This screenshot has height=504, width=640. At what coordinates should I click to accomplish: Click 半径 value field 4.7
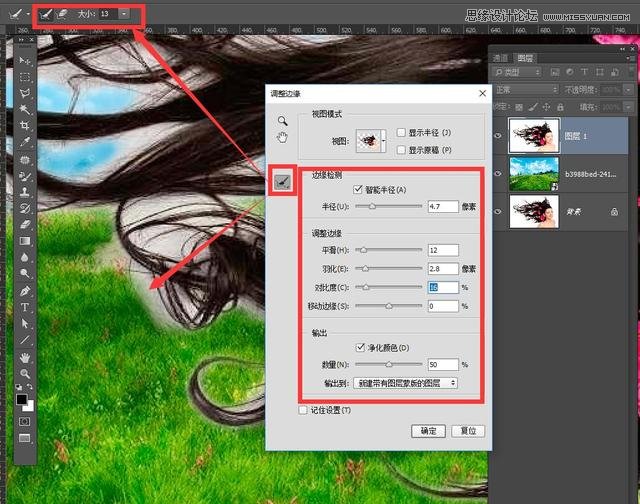(443, 206)
